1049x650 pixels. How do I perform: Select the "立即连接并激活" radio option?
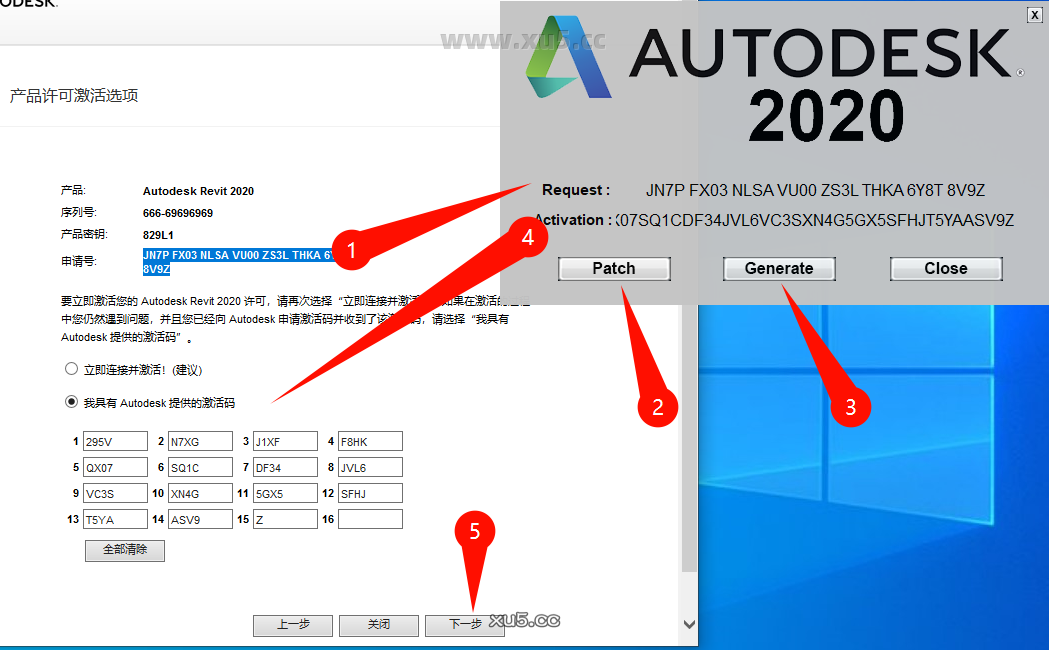(x=71, y=368)
